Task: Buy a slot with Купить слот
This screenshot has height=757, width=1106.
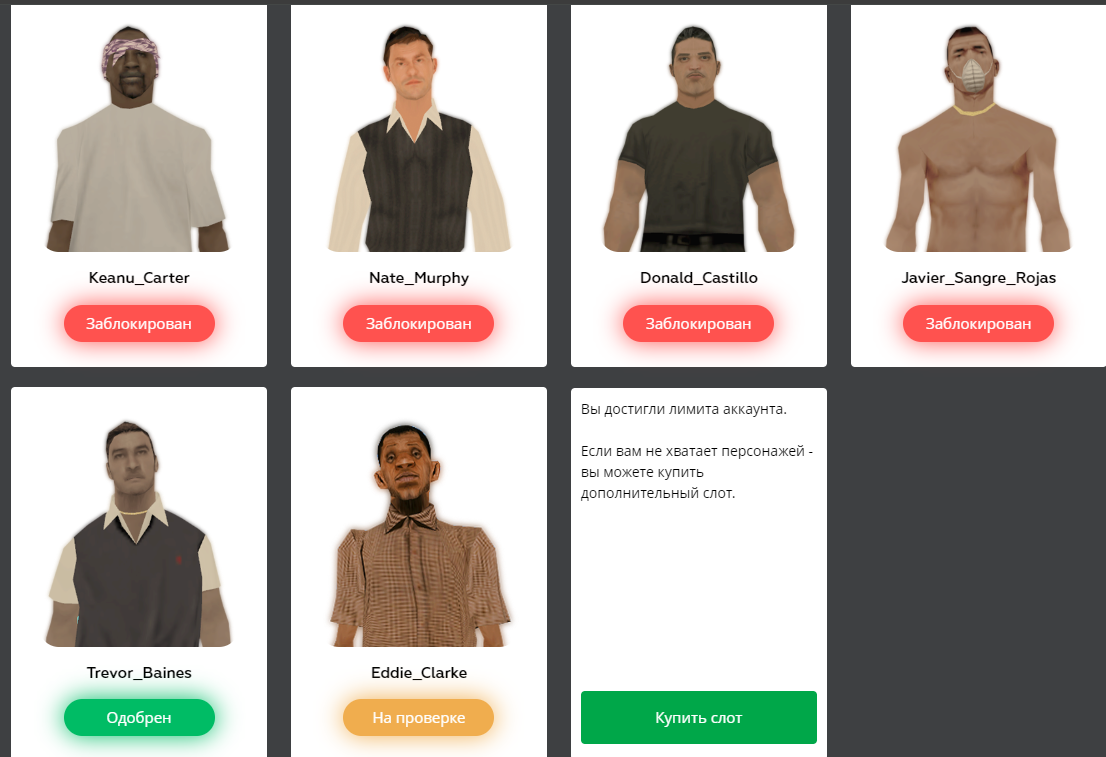Action: point(698,717)
